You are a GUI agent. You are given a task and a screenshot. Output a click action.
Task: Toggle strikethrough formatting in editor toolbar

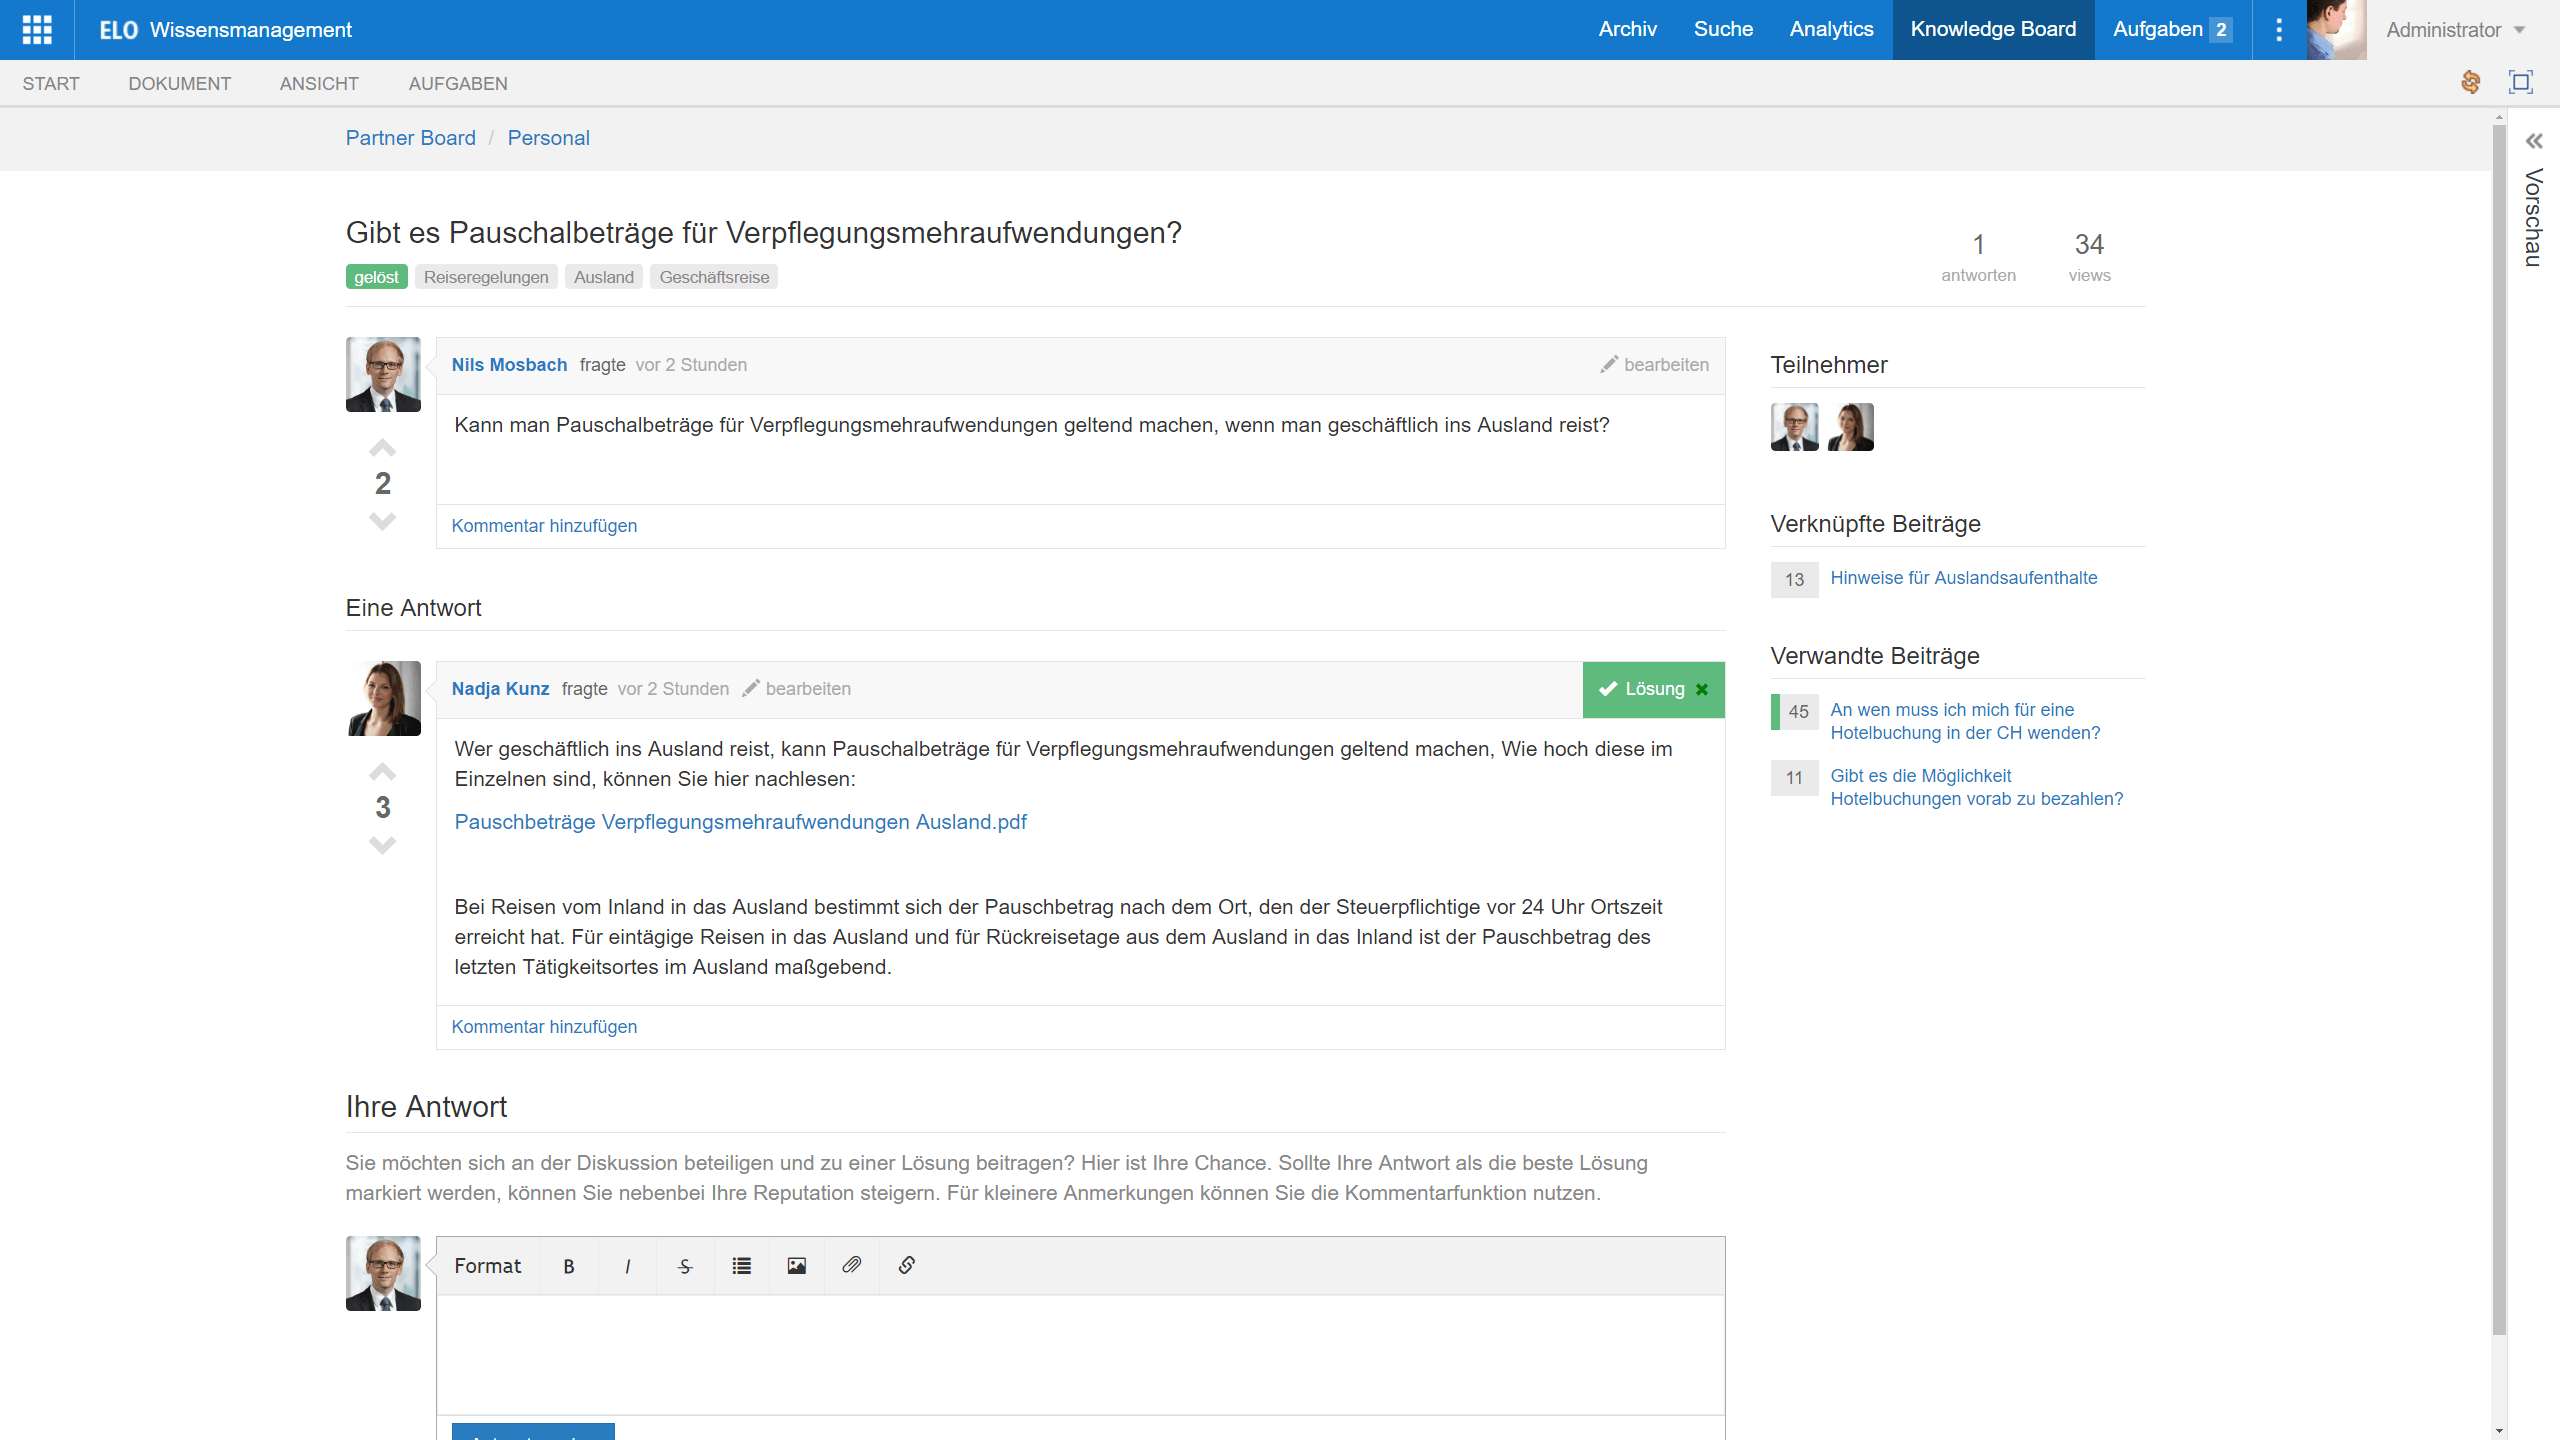tap(685, 1266)
